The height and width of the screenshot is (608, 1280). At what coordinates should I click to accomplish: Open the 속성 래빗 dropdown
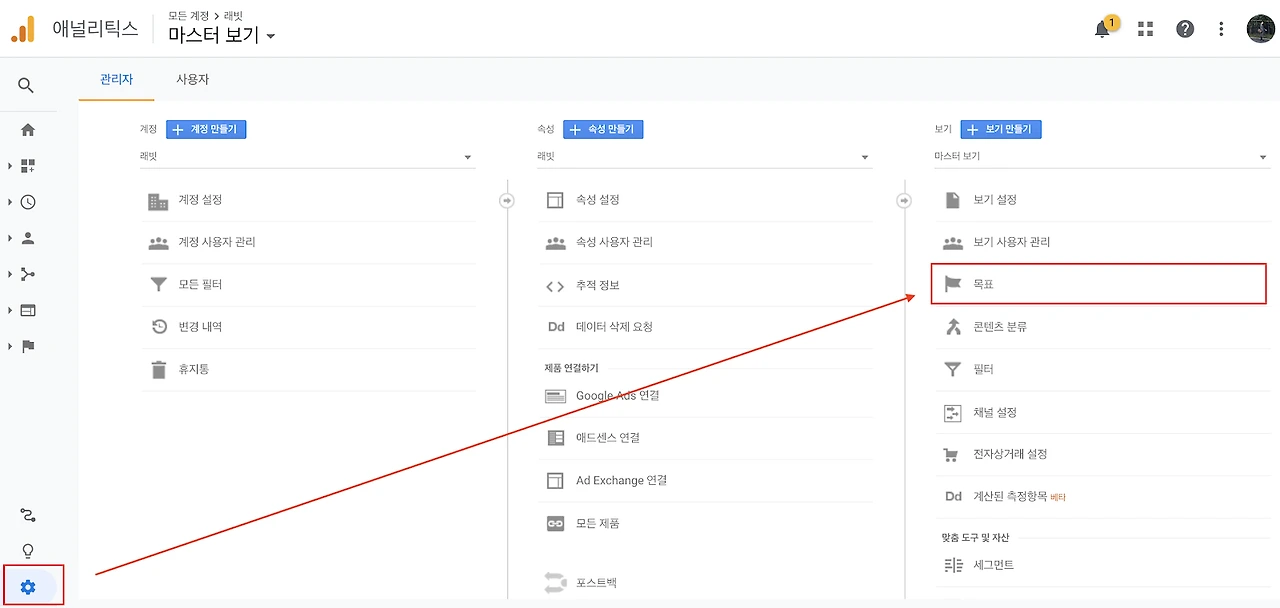[x=704, y=157]
